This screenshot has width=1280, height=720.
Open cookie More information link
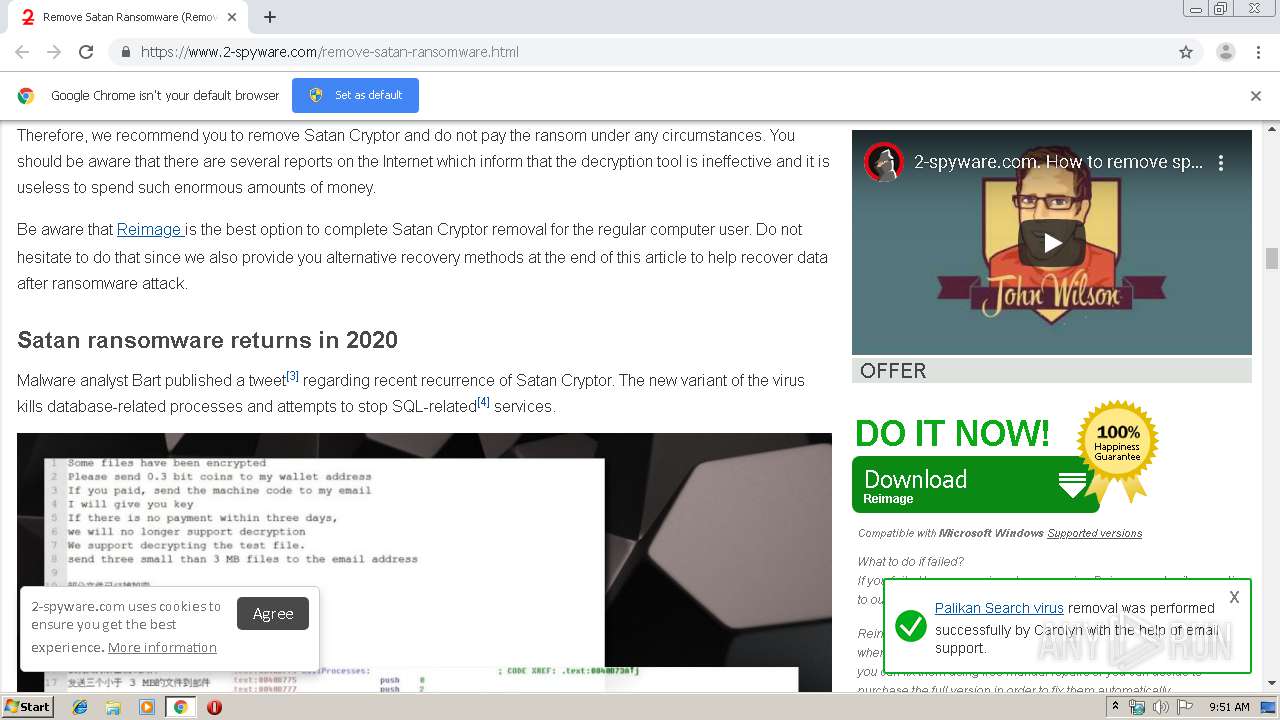pos(162,648)
